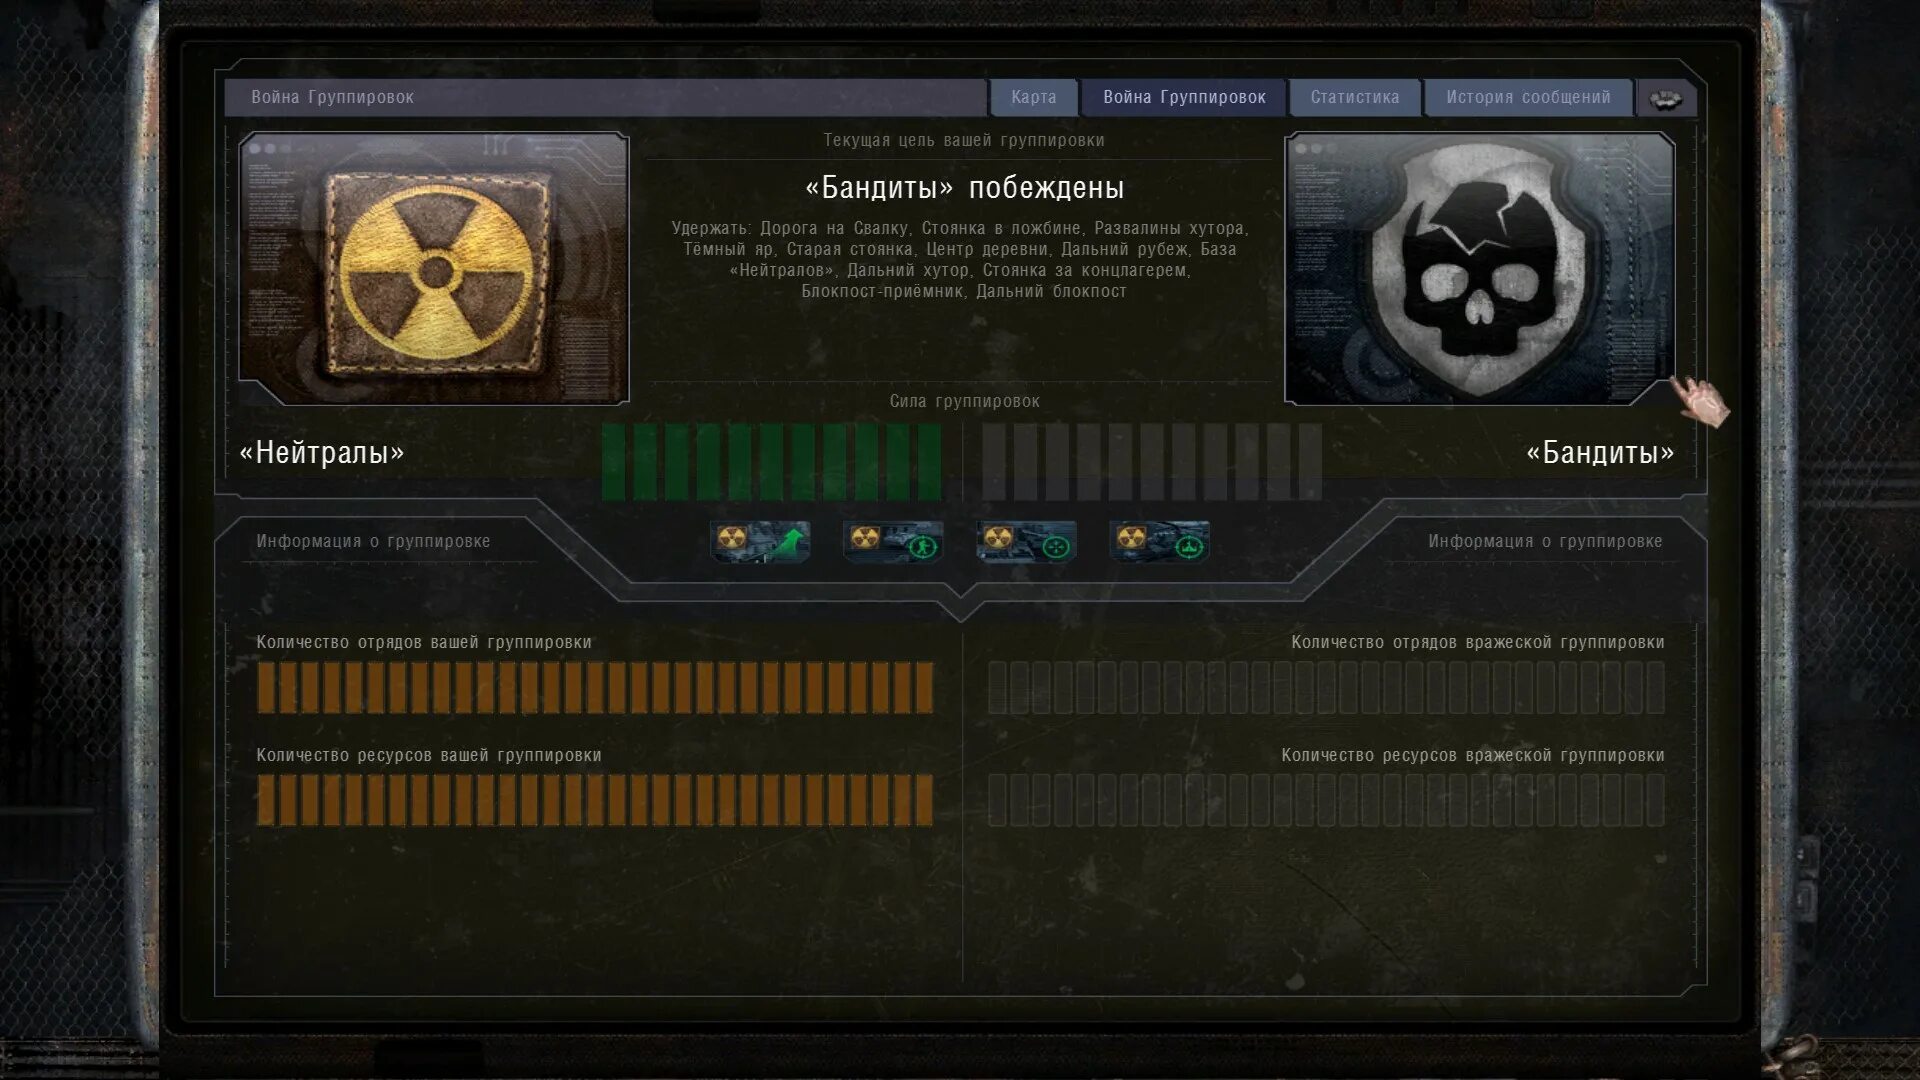Click the green Neutrals faction strength bar
The height and width of the screenshot is (1080, 1920).
(771, 461)
